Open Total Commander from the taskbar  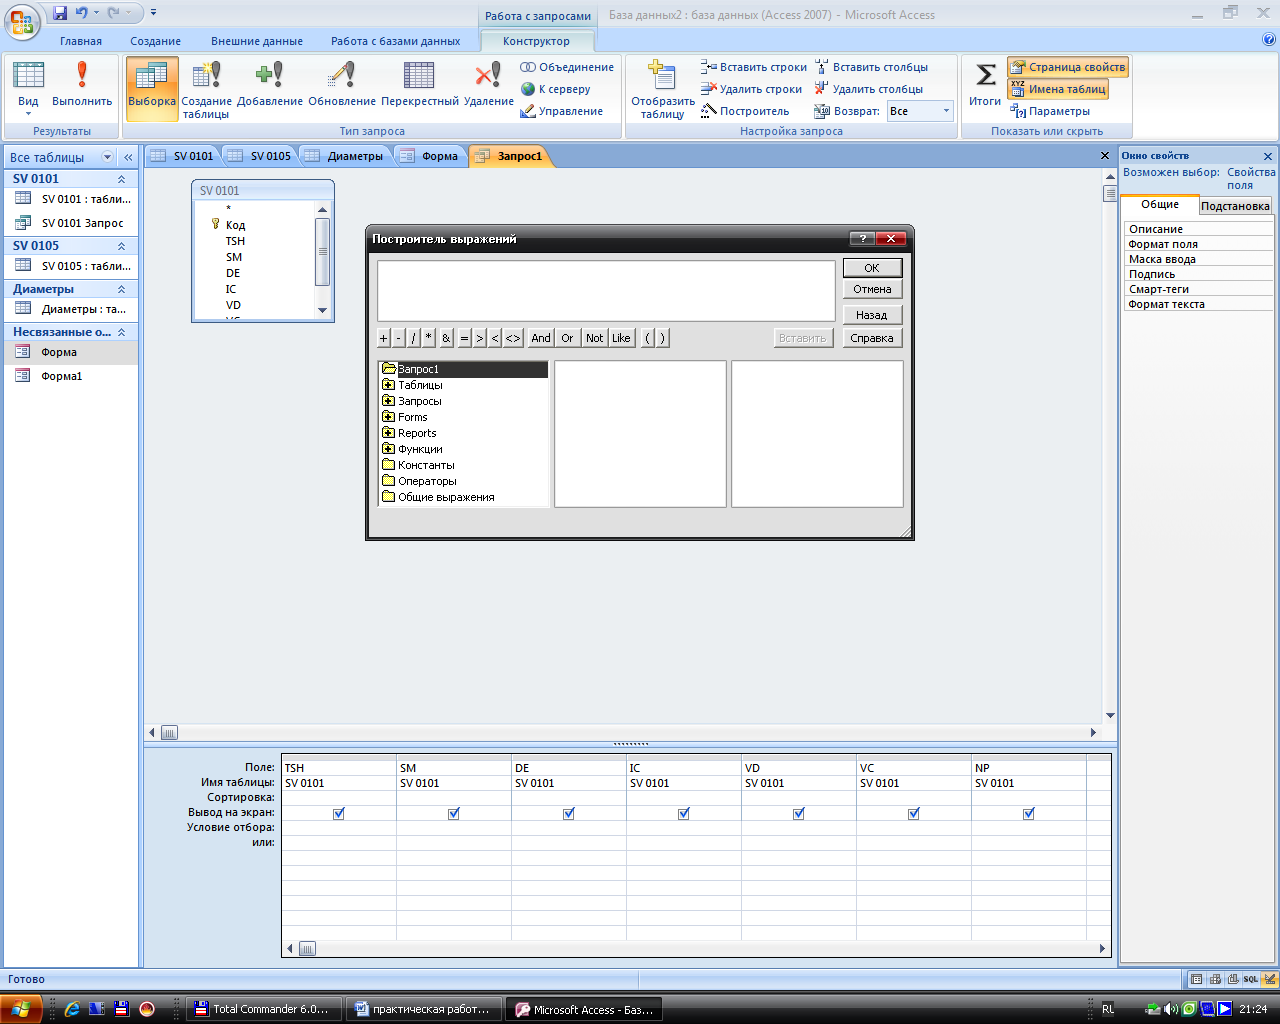coord(264,1009)
